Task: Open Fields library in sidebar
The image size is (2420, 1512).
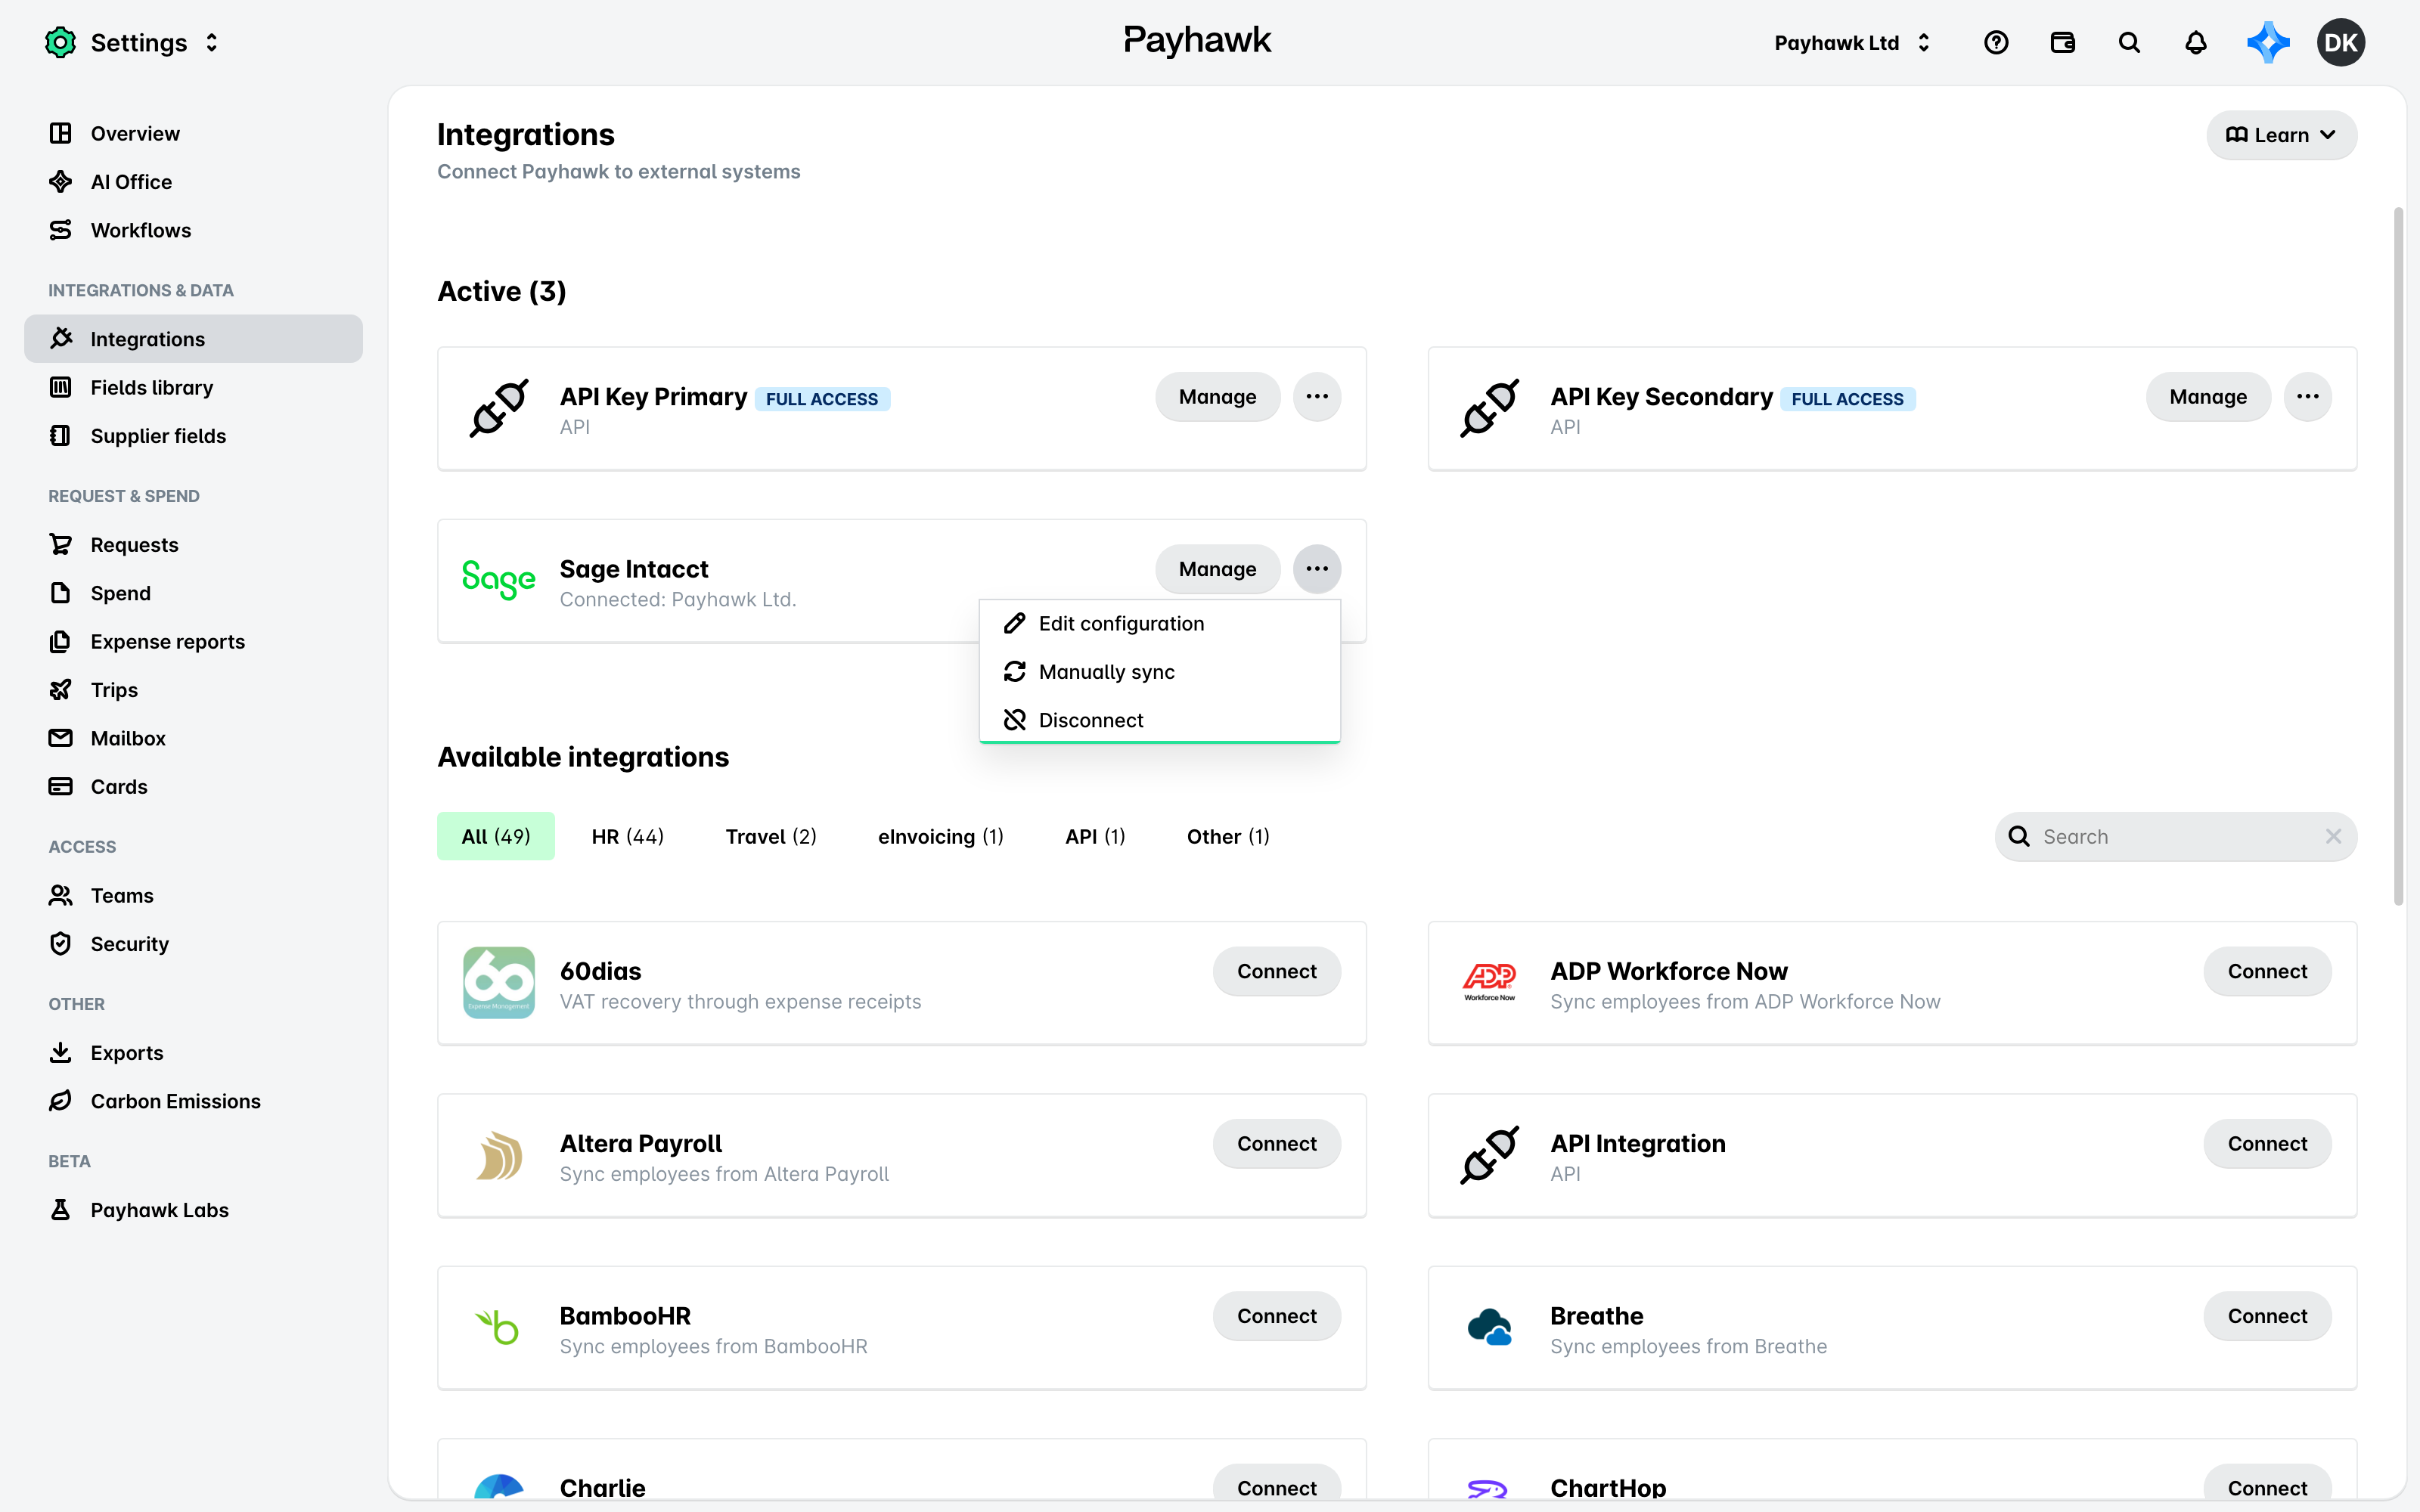Action: coord(193,387)
